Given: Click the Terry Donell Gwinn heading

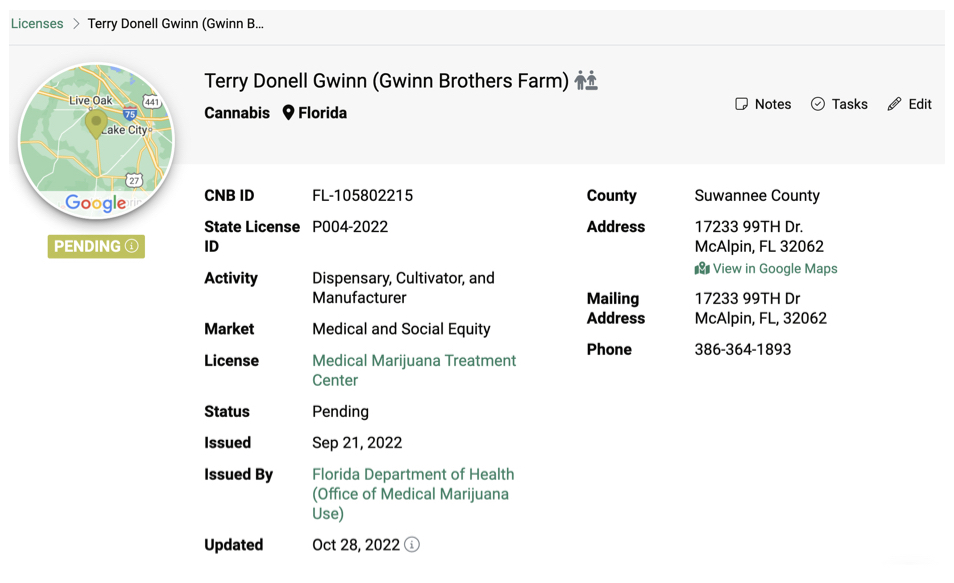Looking at the screenshot, I should tap(386, 81).
